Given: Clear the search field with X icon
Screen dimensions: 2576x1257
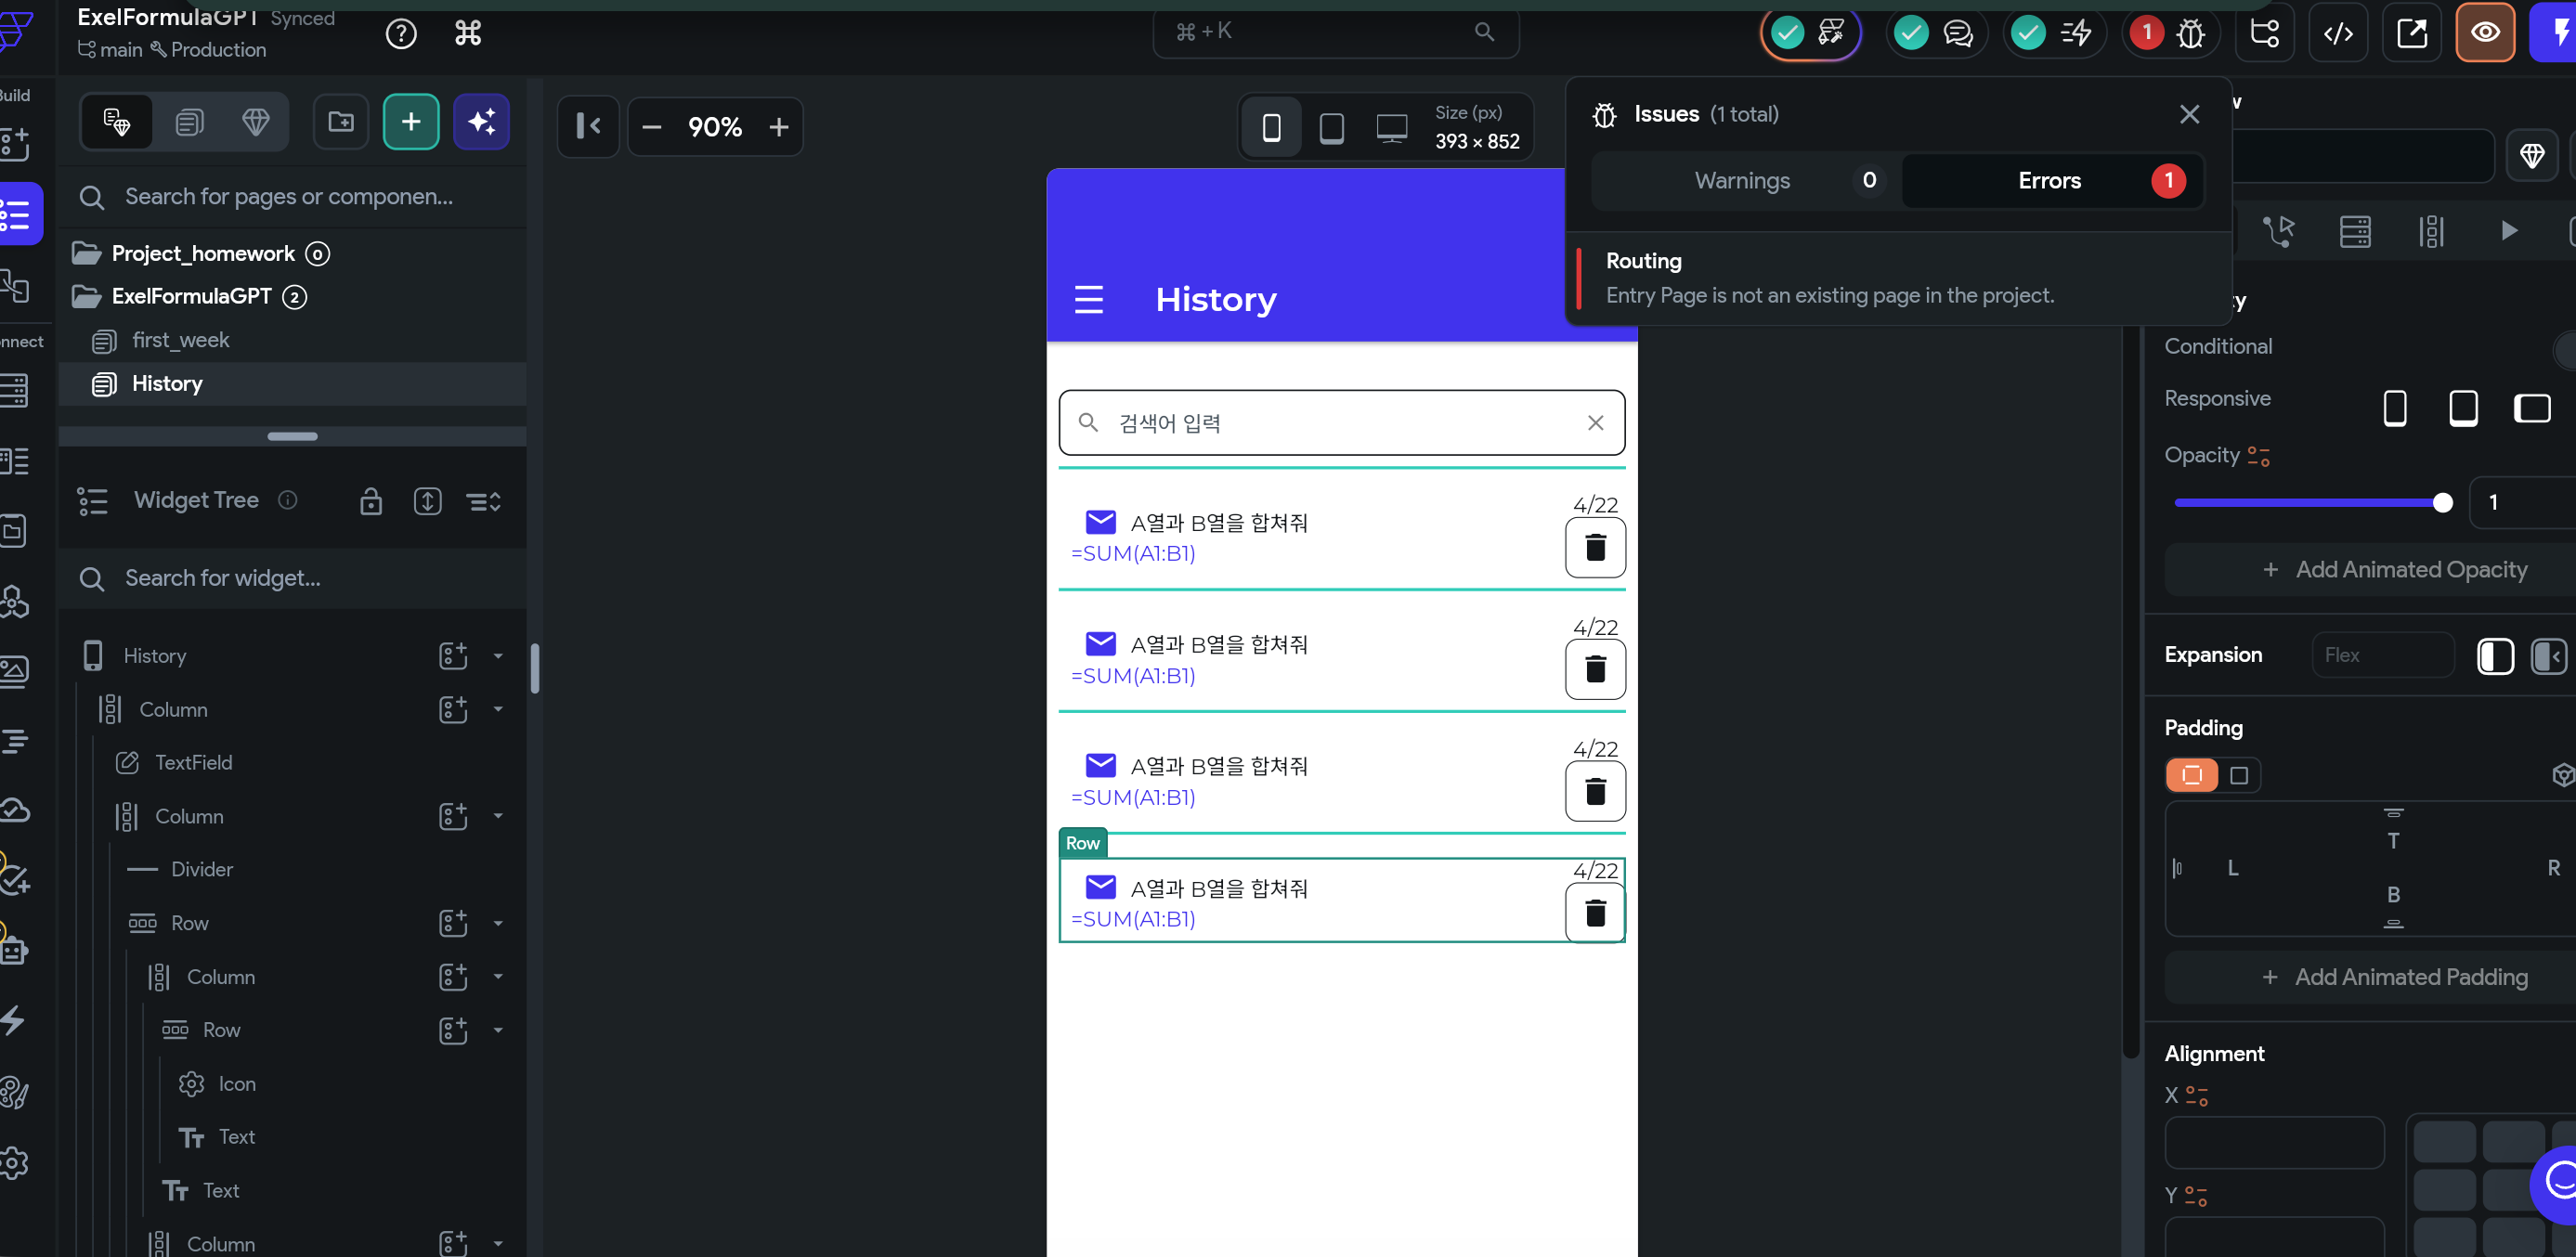Looking at the screenshot, I should point(1595,423).
